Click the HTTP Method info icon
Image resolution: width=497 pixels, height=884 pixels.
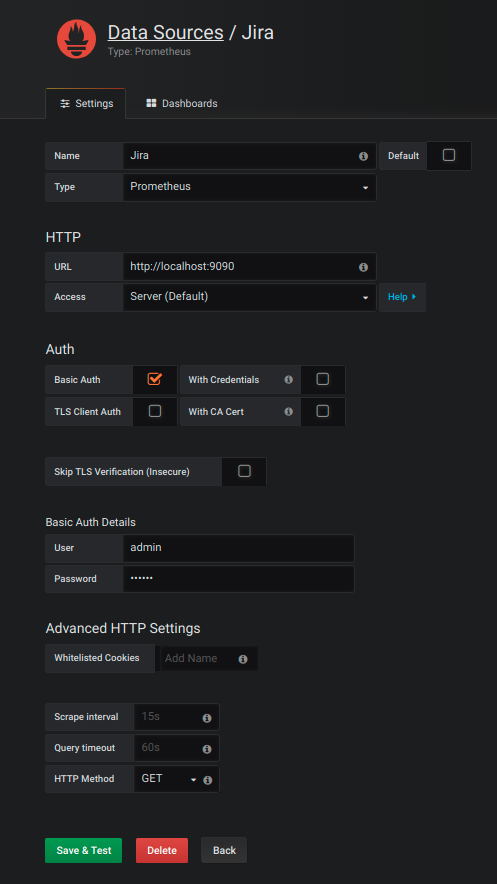coord(207,780)
